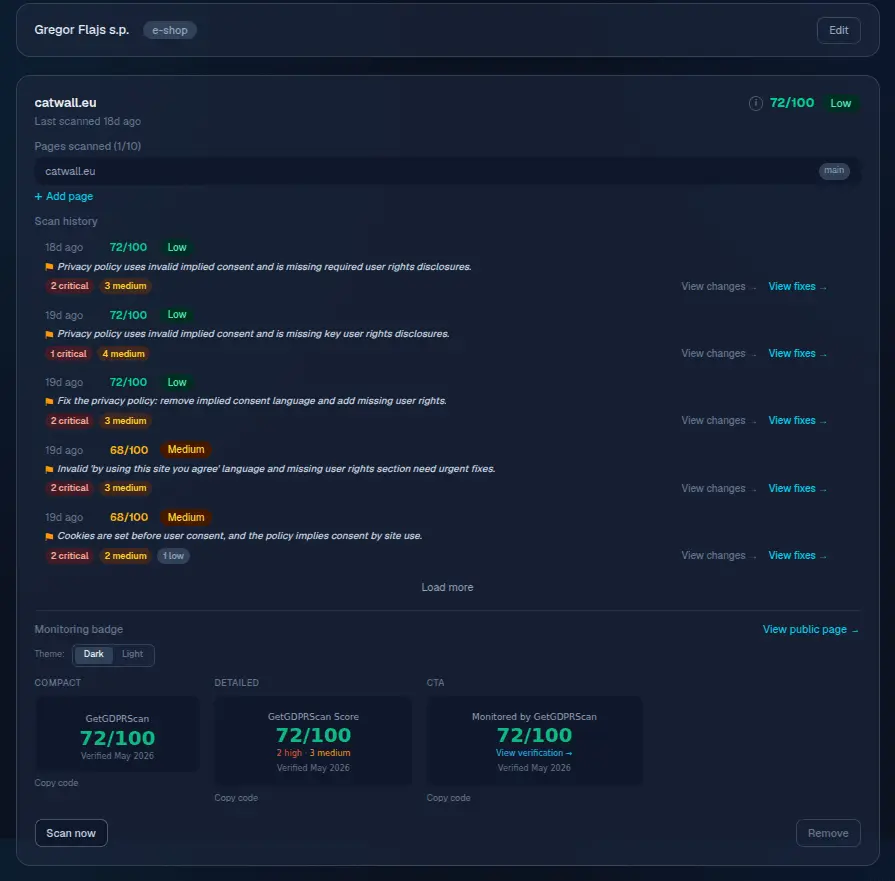
Task: View fixes for the scan with 1 critical 4 medium
Action: point(797,353)
